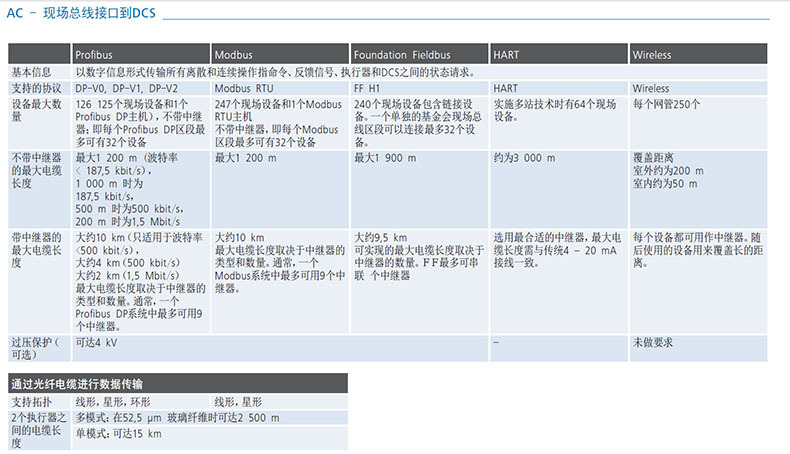Click the Profibus column header

click(97, 55)
